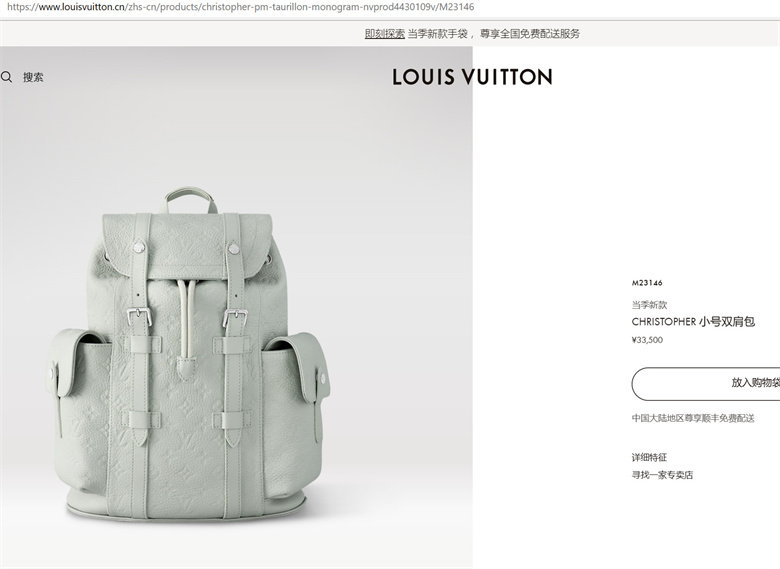
Task: Open the 详细特征 product details link
Action: pyautogui.click(x=649, y=458)
